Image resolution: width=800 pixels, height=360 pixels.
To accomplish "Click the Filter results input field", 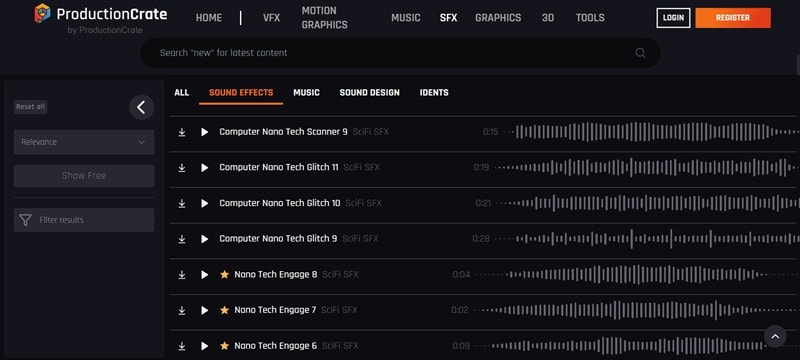I will click(84, 220).
